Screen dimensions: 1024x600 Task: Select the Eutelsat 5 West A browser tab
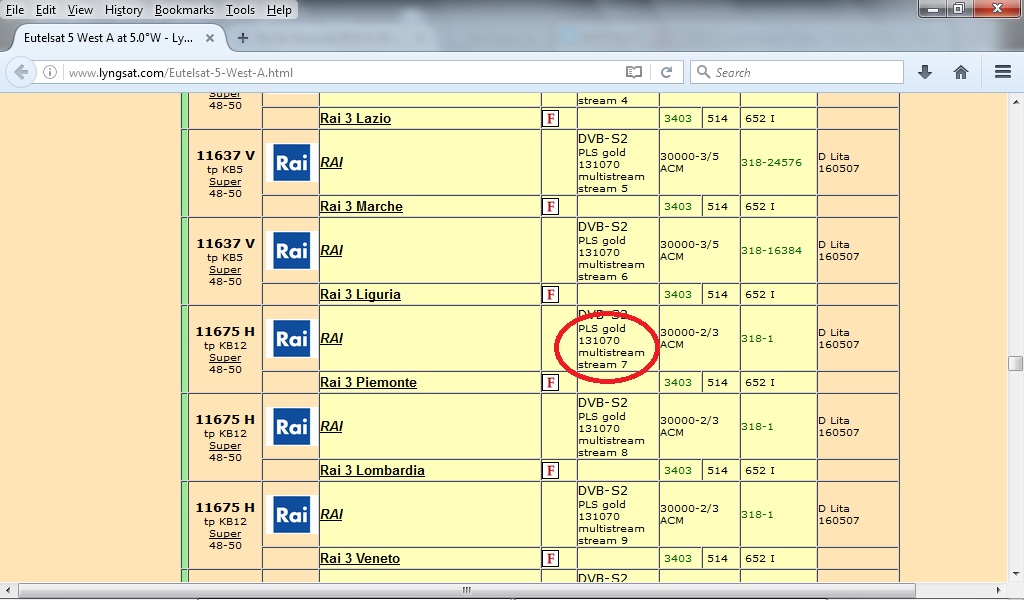pos(118,38)
